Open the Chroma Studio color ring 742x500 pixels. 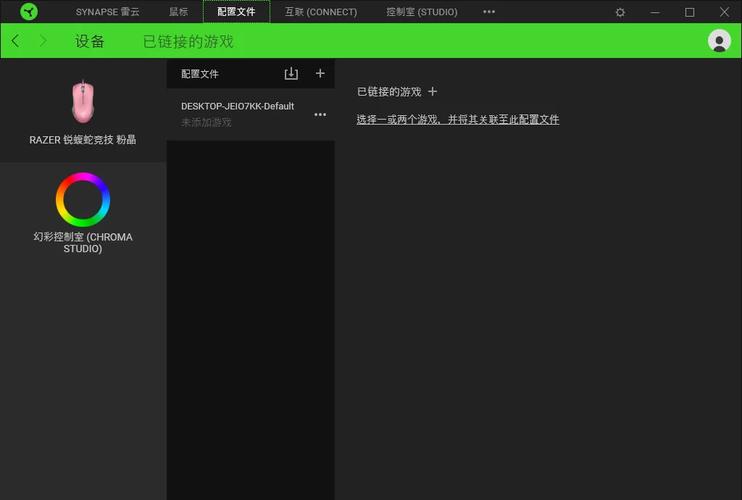(83, 199)
